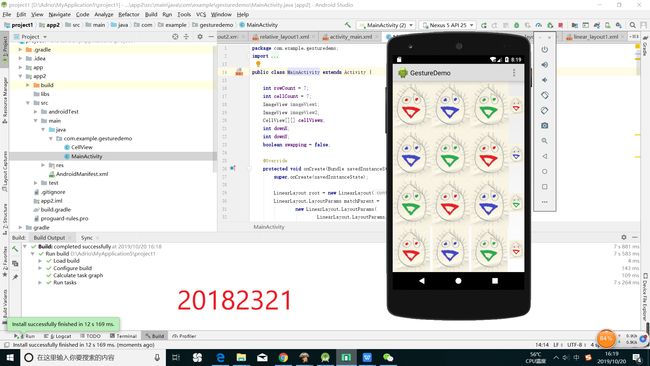
Task: Open GestureDemo overflow menu
Action: tap(514, 73)
